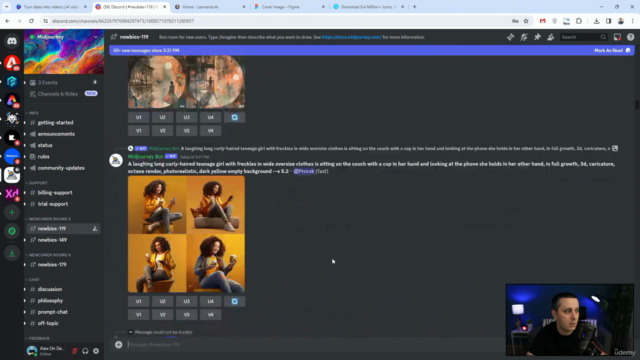Click the @Prorok mention in the prompt

pyautogui.click(x=304, y=171)
